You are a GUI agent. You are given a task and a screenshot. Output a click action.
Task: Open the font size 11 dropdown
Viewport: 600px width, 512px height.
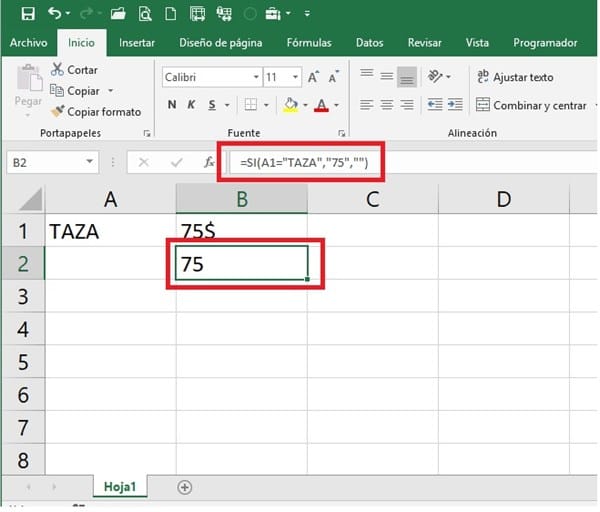coord(281,77)
